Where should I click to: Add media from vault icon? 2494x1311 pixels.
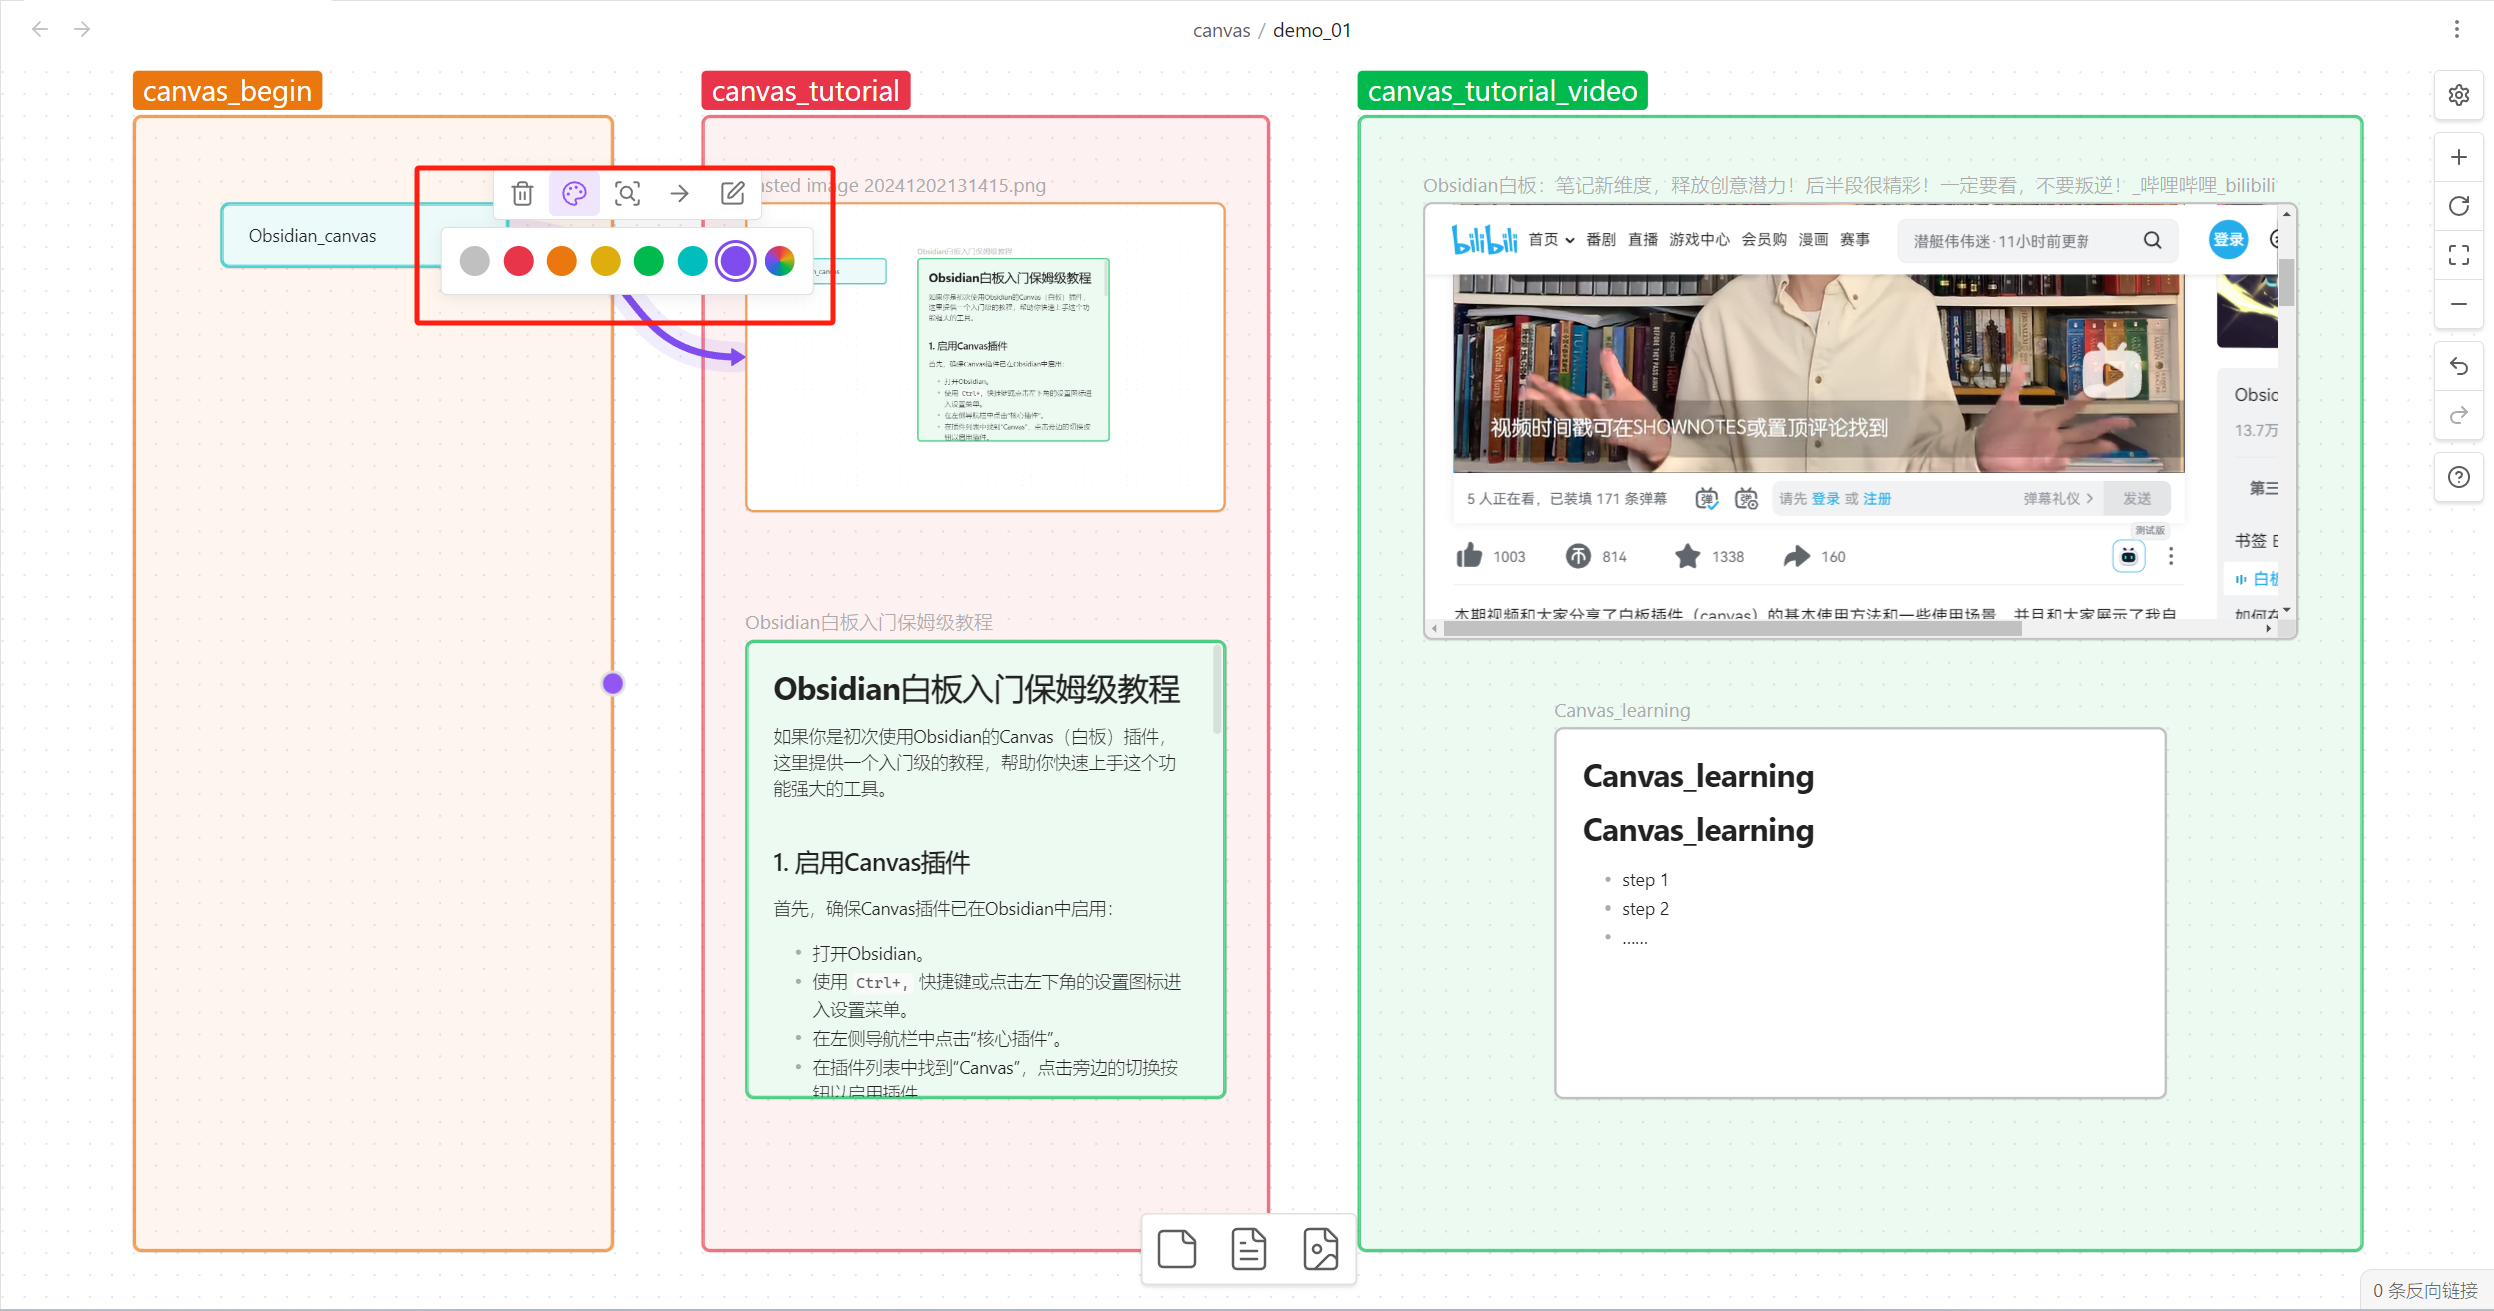pos(1320,1249)
